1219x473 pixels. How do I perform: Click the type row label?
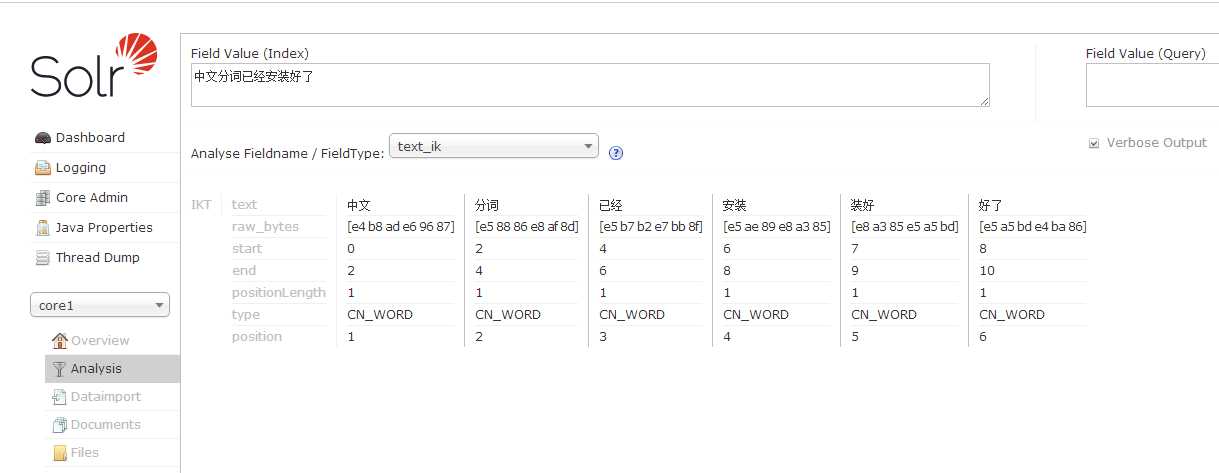click(245, 315)
